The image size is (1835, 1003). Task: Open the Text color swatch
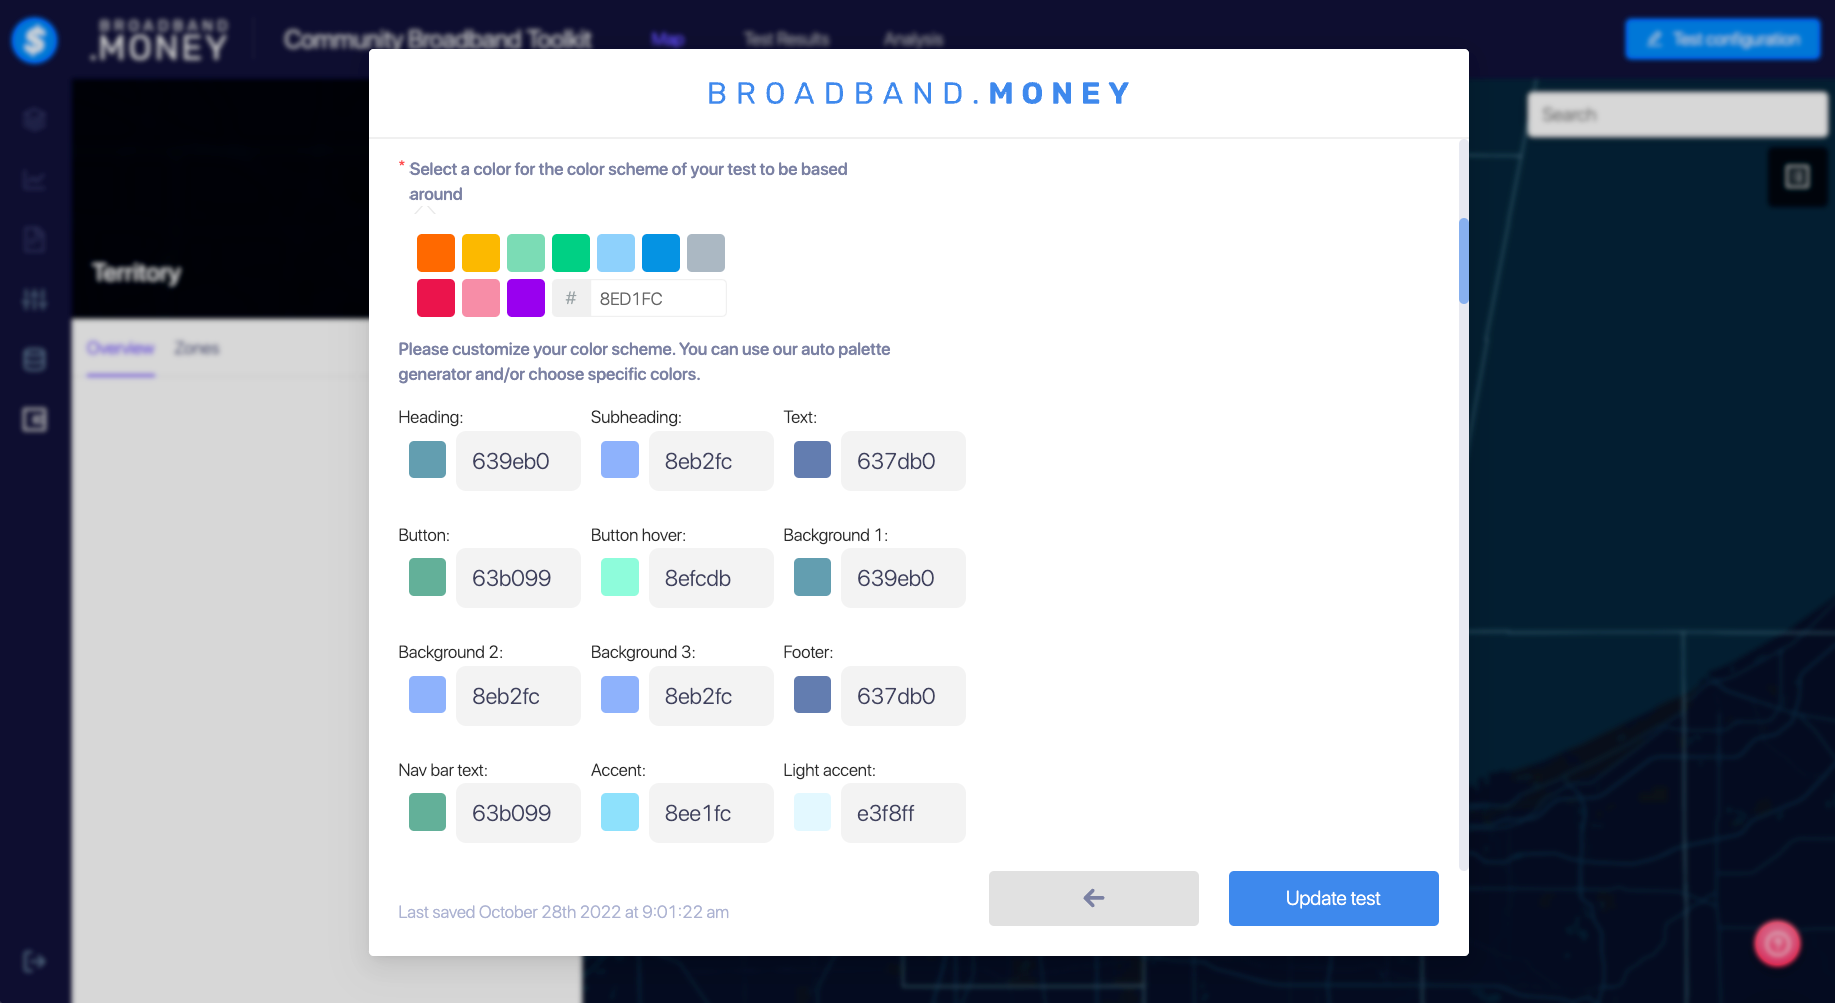click(812, 460)
